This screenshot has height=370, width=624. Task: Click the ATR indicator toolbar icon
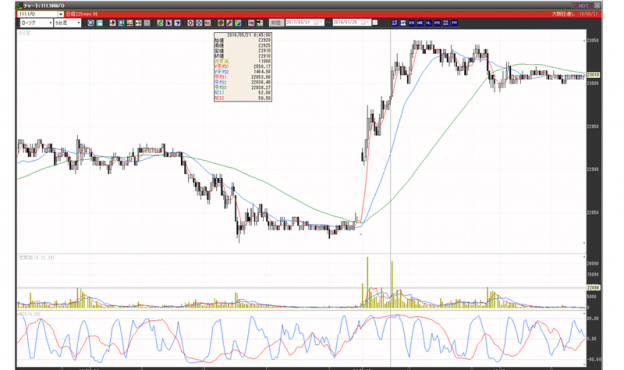(437, 23)
